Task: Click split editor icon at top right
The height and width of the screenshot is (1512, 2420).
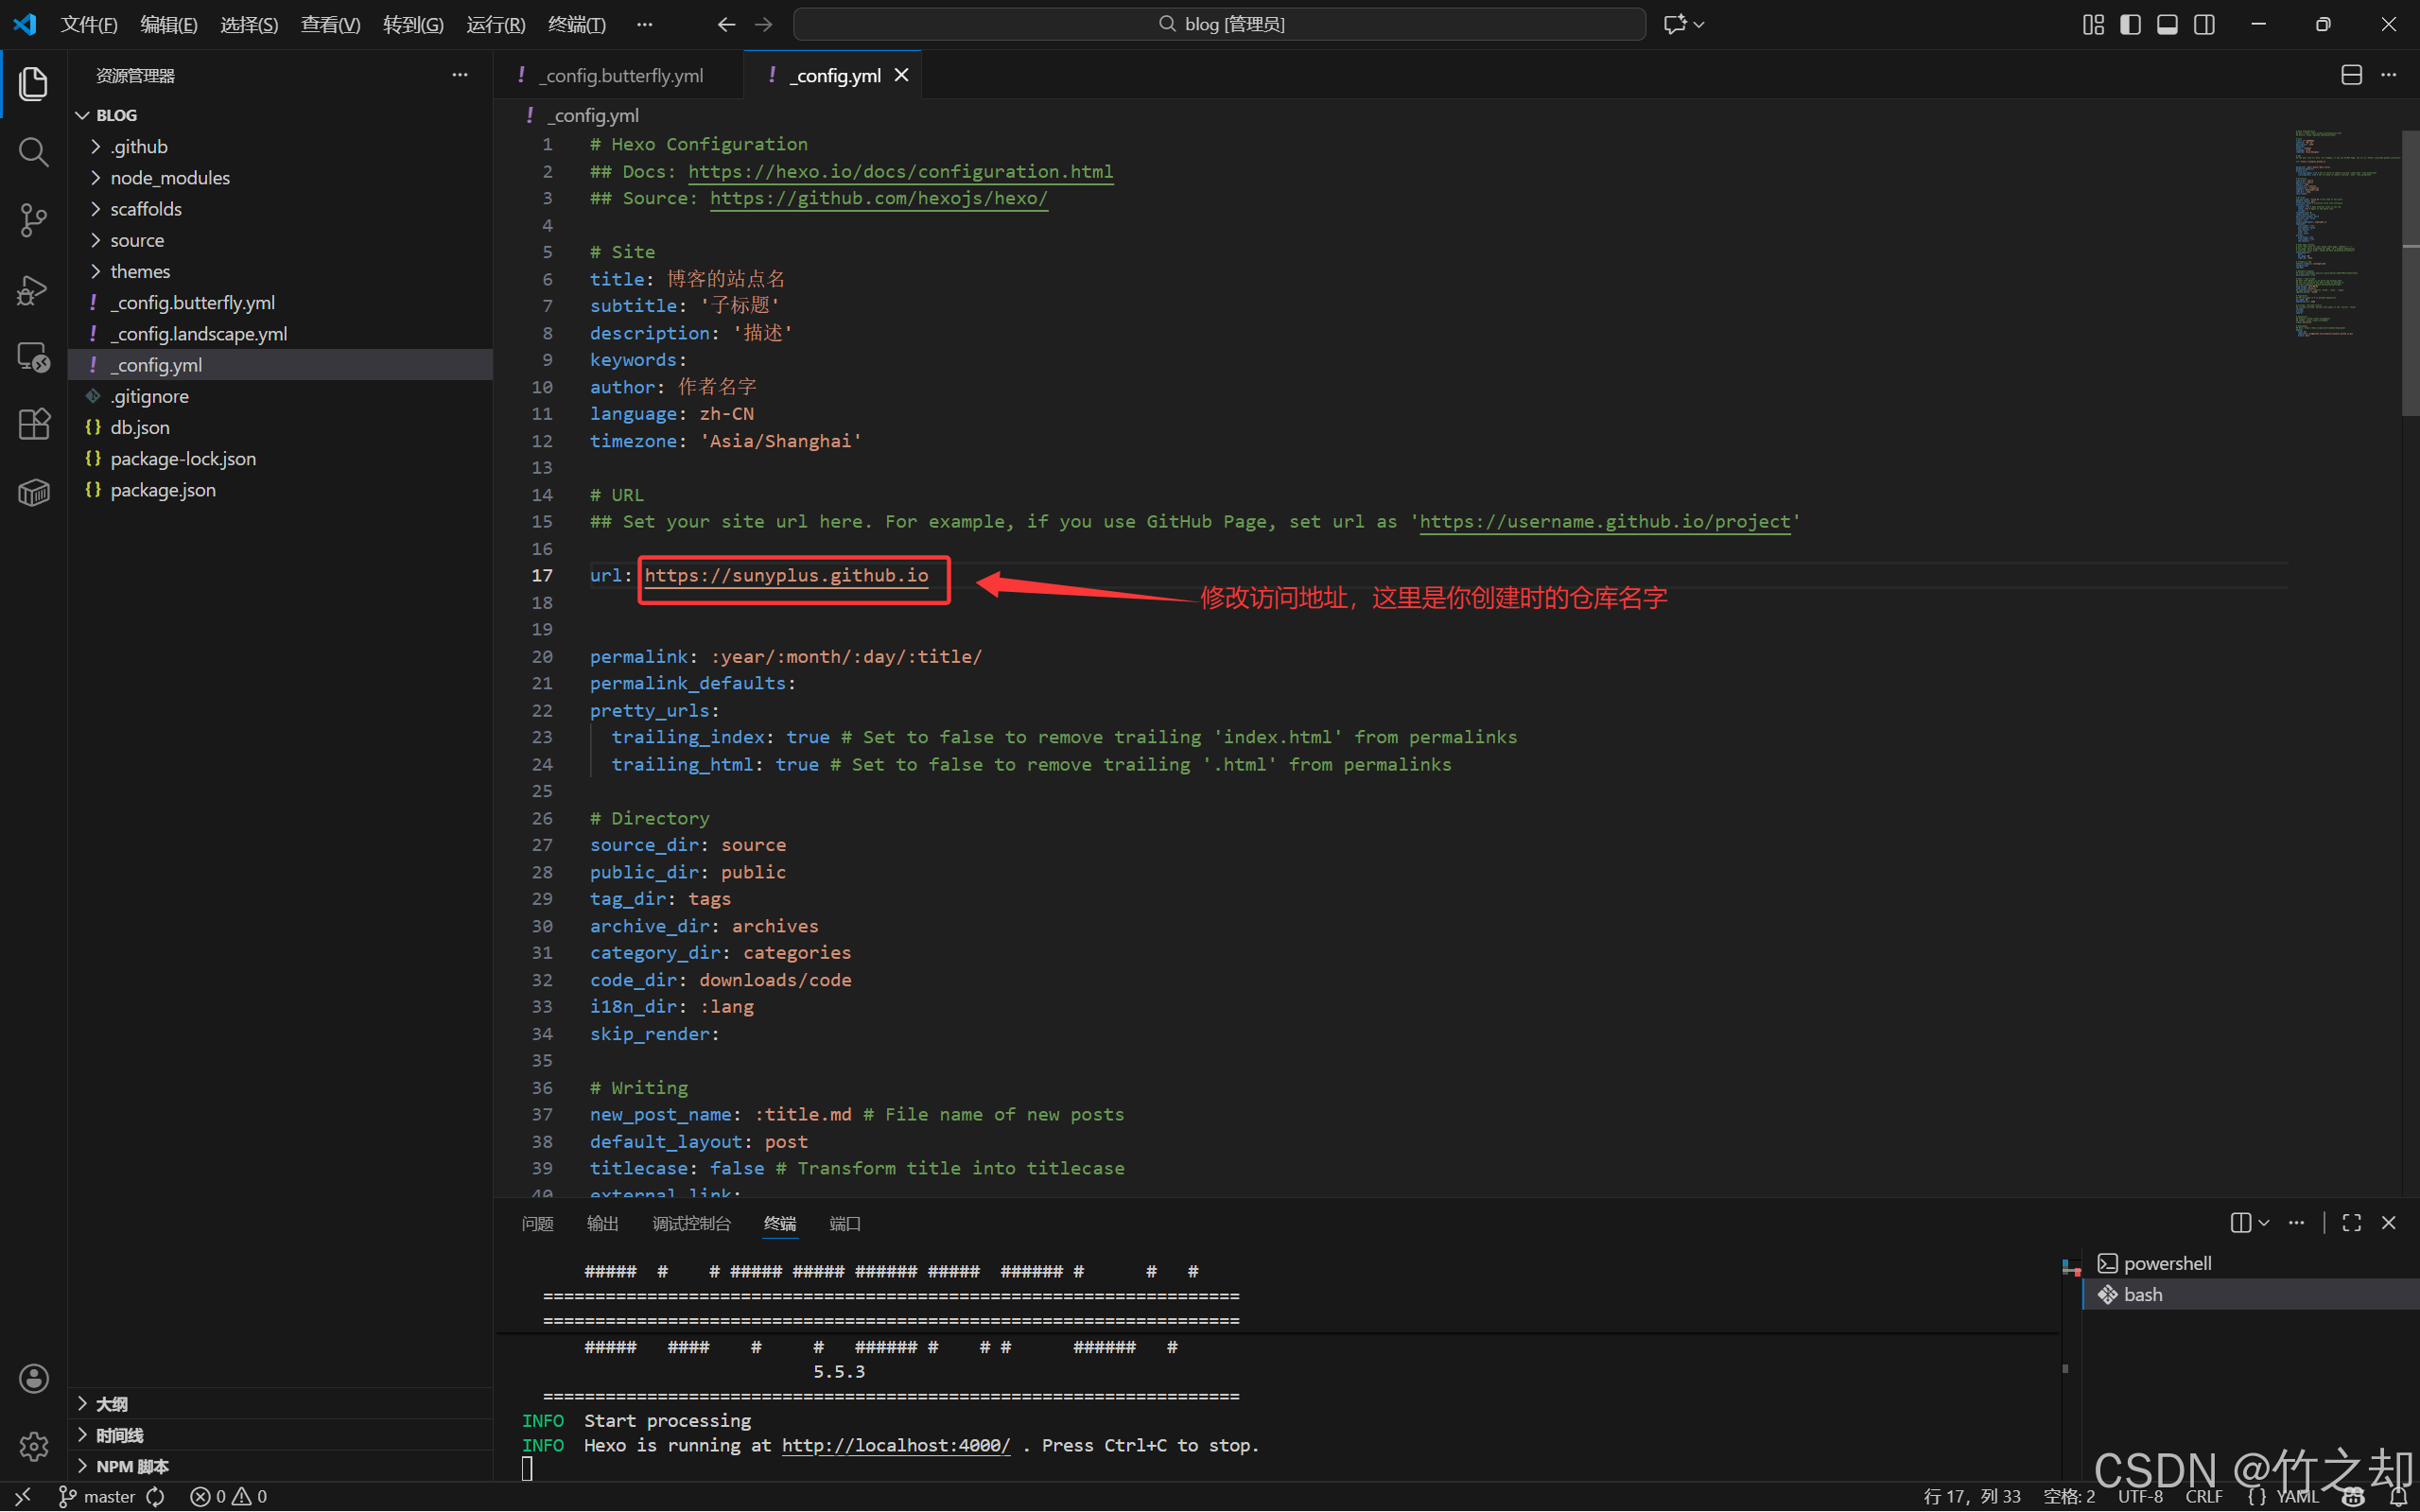Action: click(2351, 75)
